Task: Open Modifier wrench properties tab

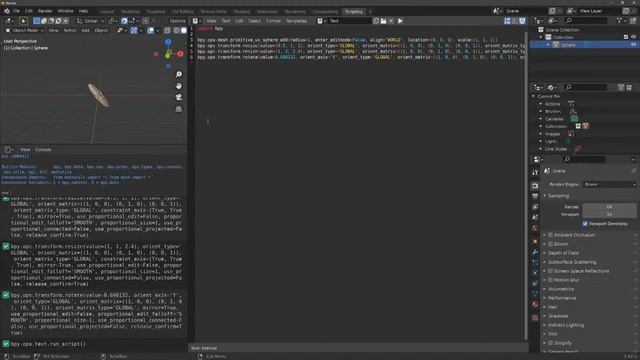Action: [535, 252]
